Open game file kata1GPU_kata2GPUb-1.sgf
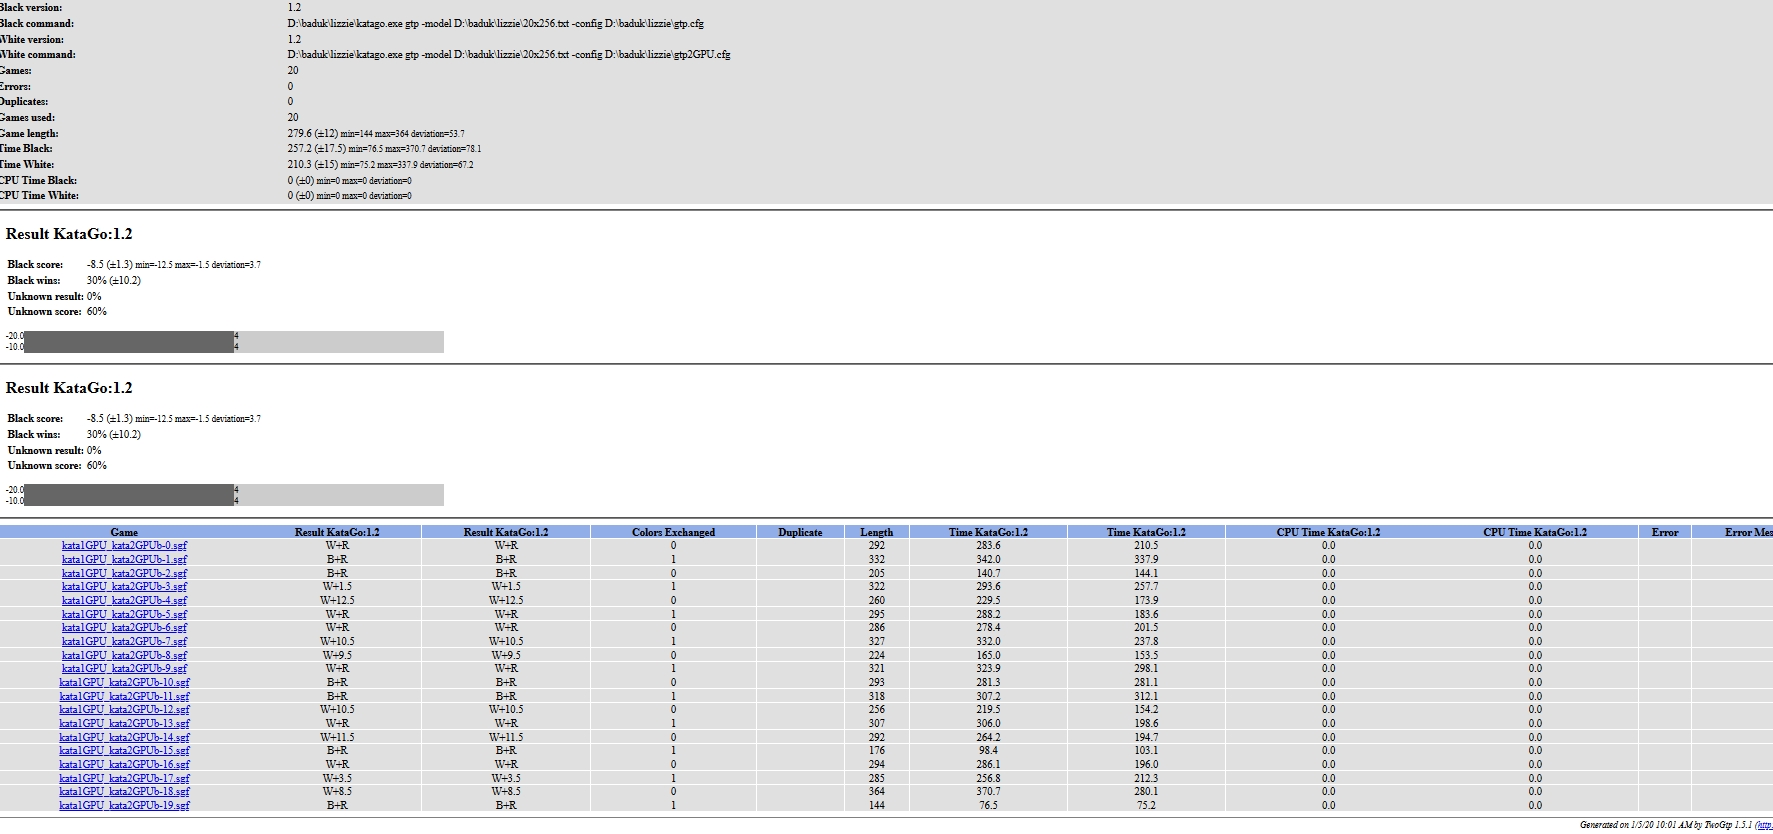 point(124,560)
